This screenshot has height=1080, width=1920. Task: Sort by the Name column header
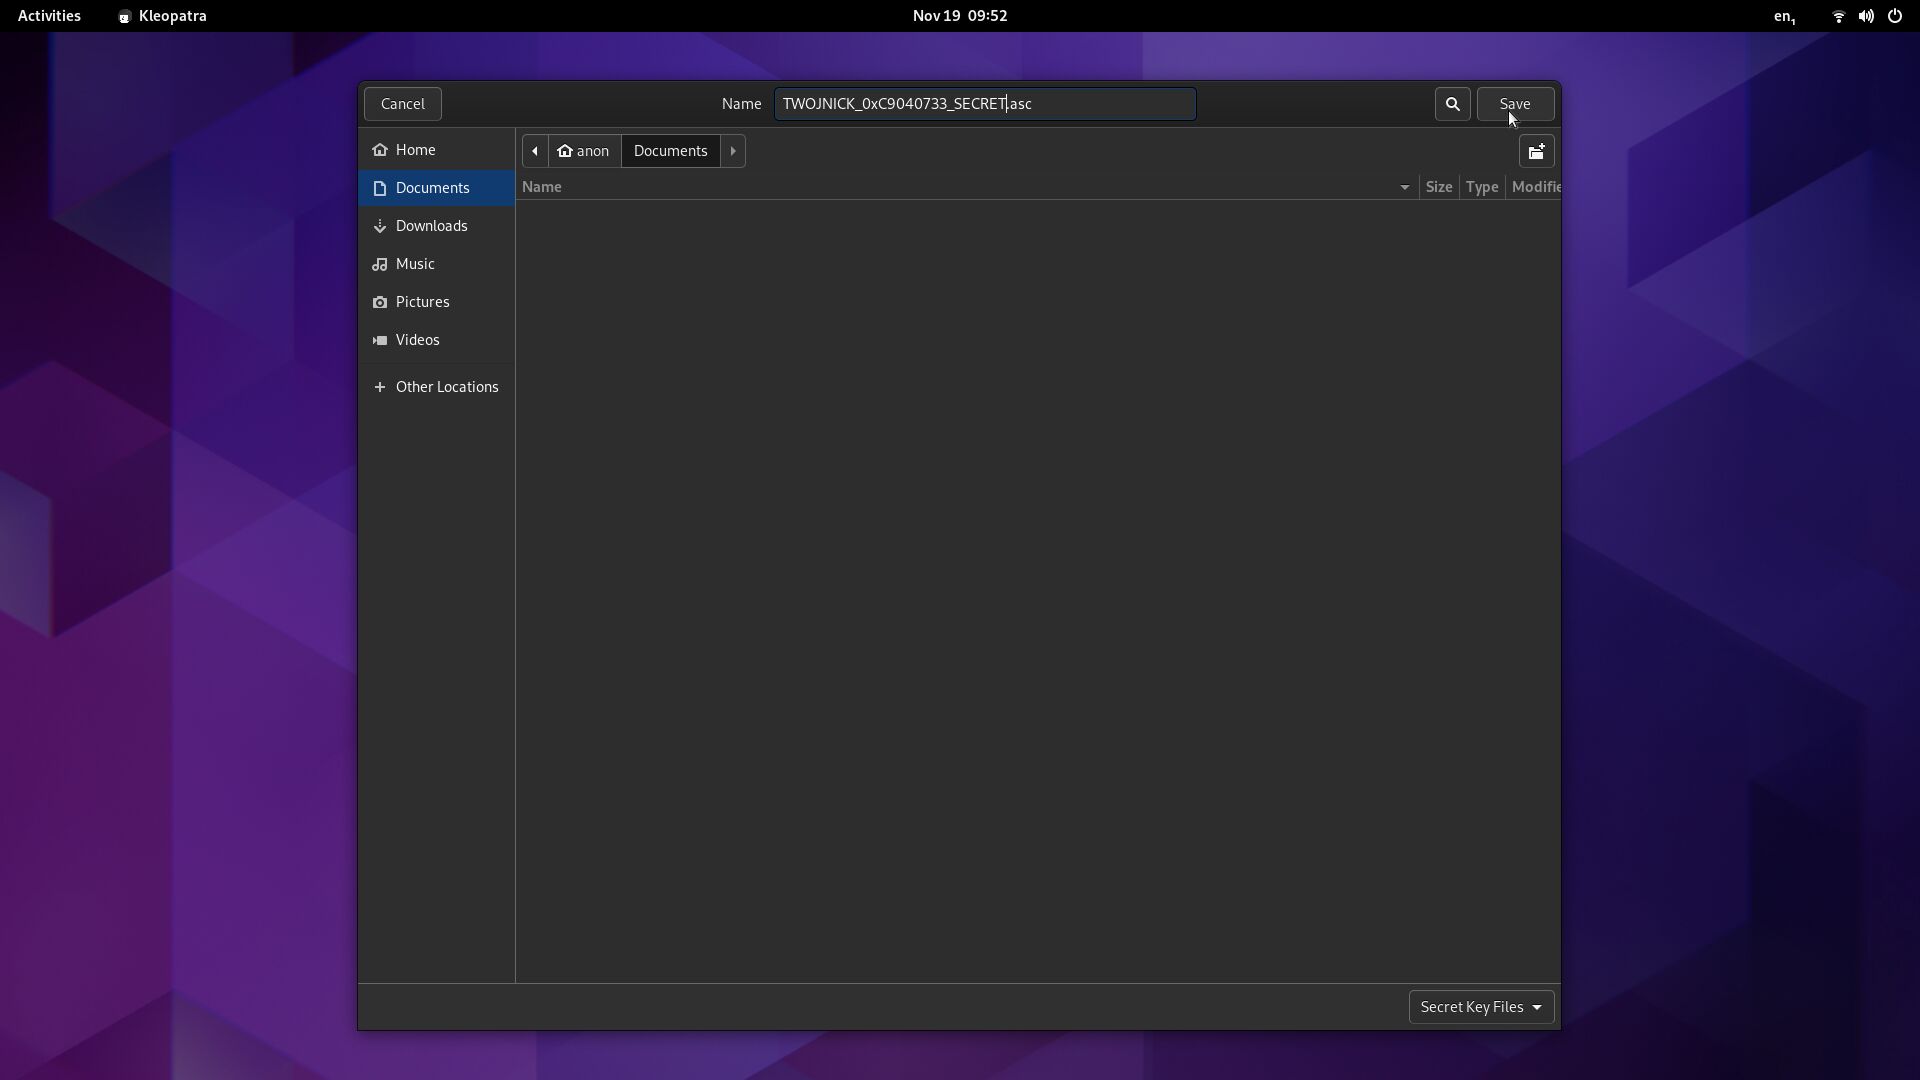pos(542,187)
